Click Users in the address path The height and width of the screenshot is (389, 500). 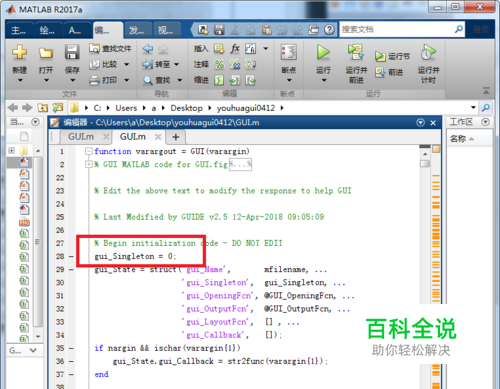[126, 108]
